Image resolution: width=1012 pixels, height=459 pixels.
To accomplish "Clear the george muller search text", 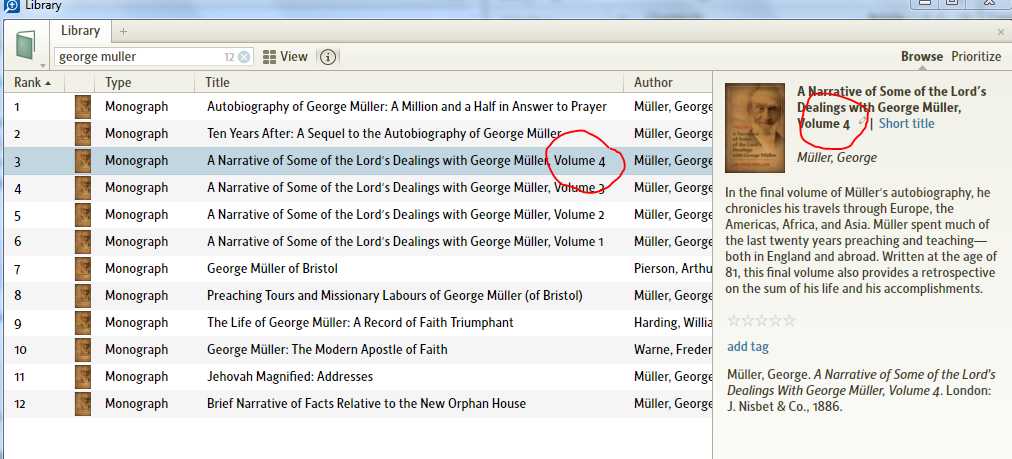I will coord(244,57).
